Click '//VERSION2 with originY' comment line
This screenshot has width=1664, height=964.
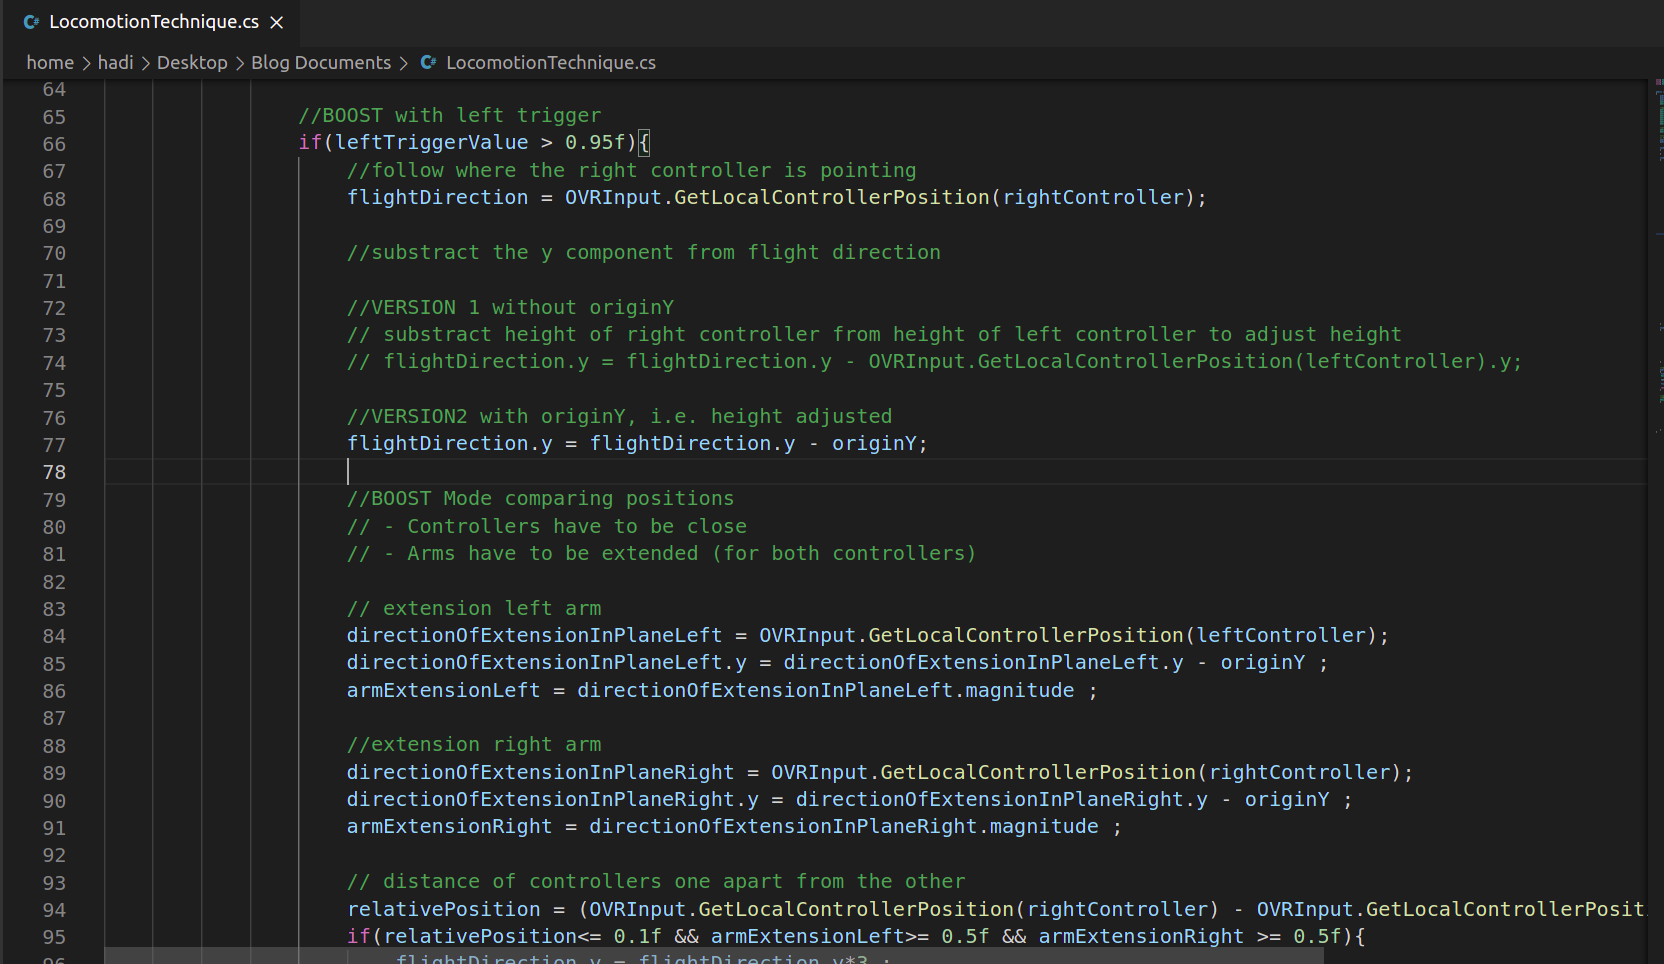click(619, 416)
